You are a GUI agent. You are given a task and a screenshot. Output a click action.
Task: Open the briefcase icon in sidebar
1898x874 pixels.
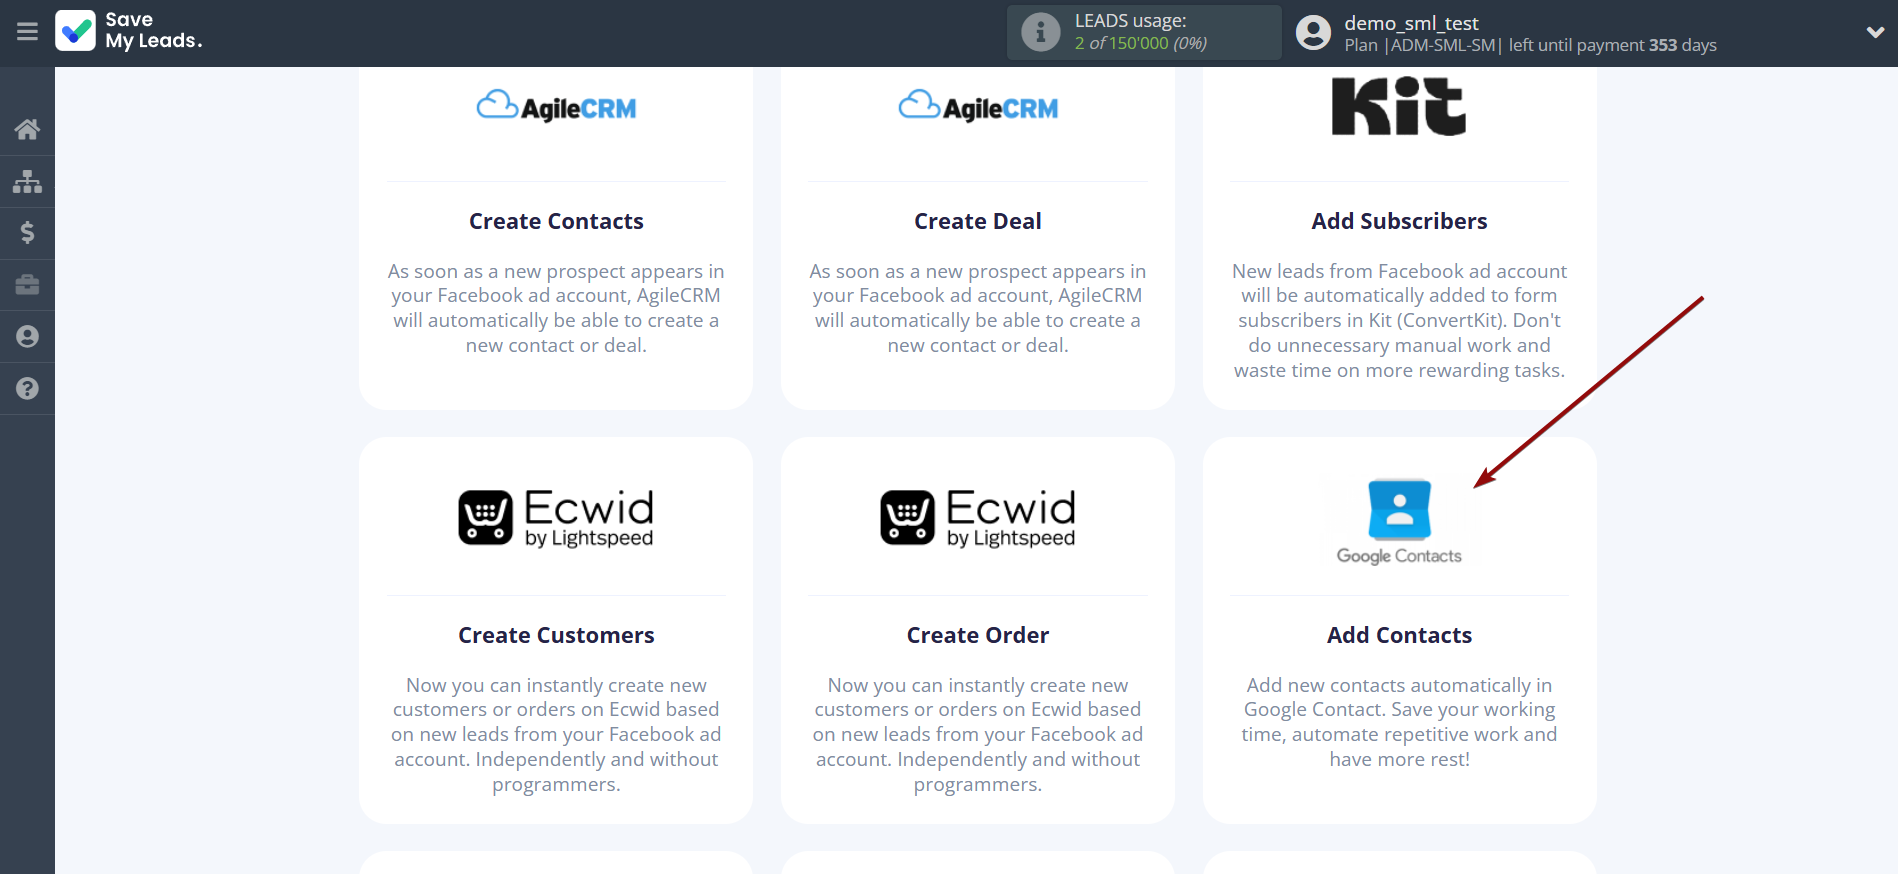pos(27,285)
